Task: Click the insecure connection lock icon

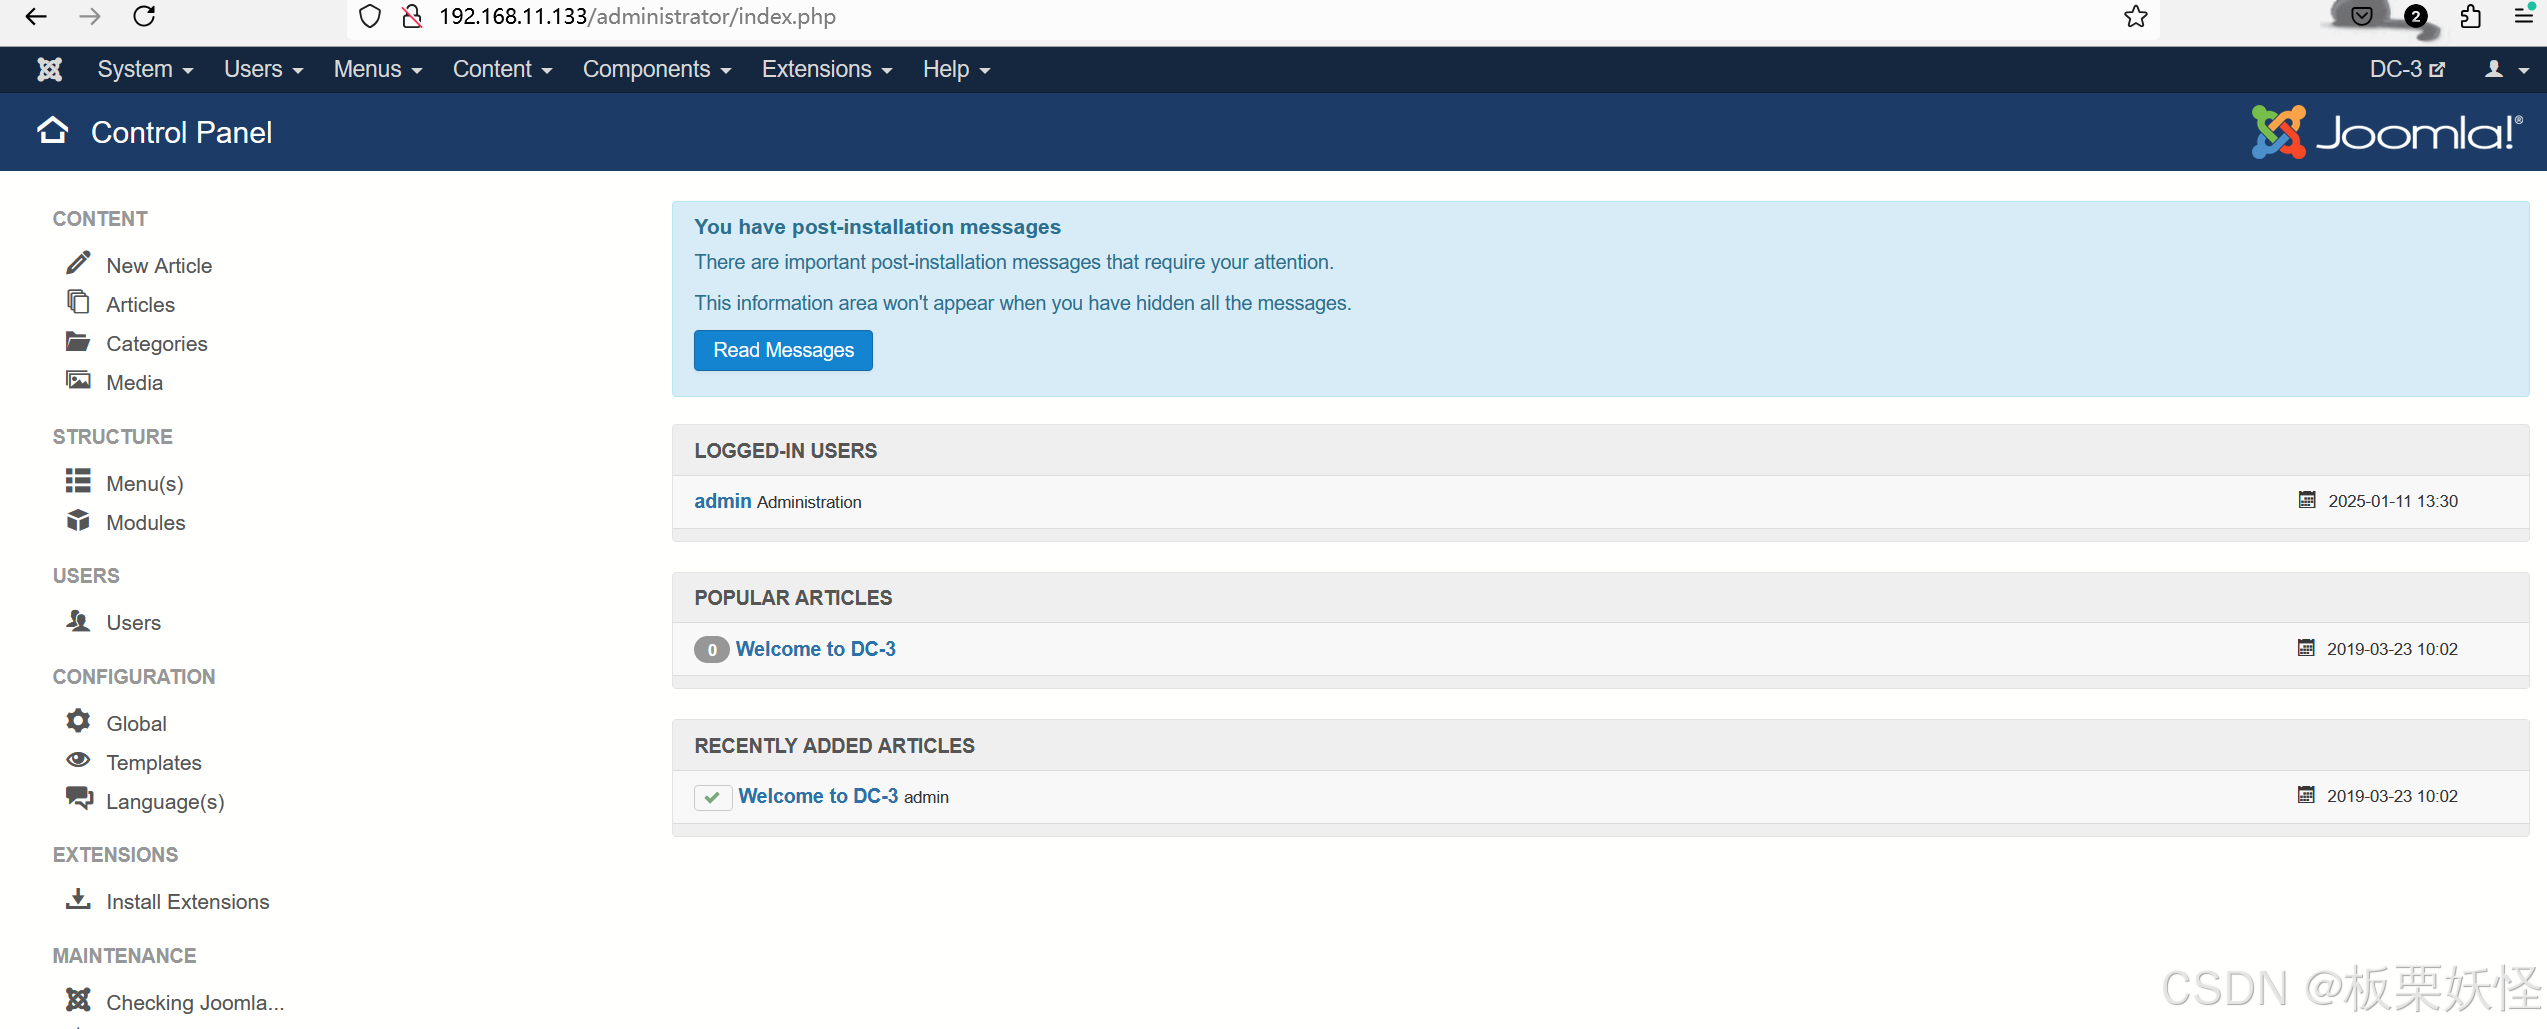Action: point(411,16)
